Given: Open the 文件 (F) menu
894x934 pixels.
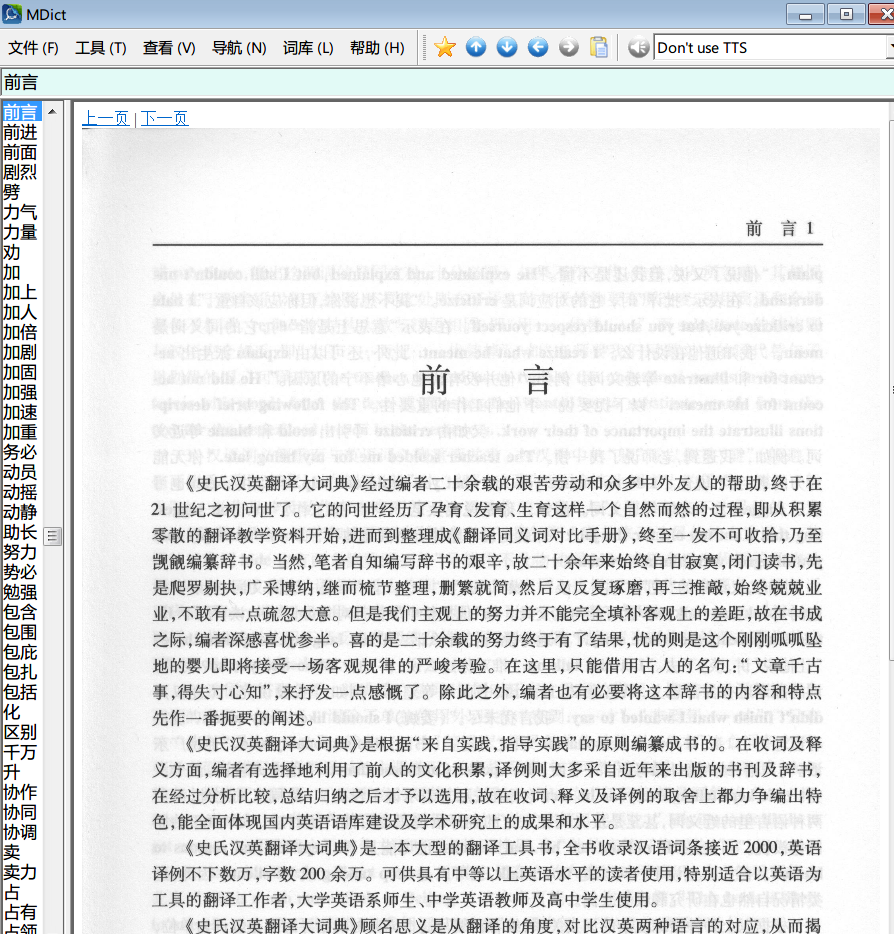Looking at the screenshot, I should click(33, 48).
